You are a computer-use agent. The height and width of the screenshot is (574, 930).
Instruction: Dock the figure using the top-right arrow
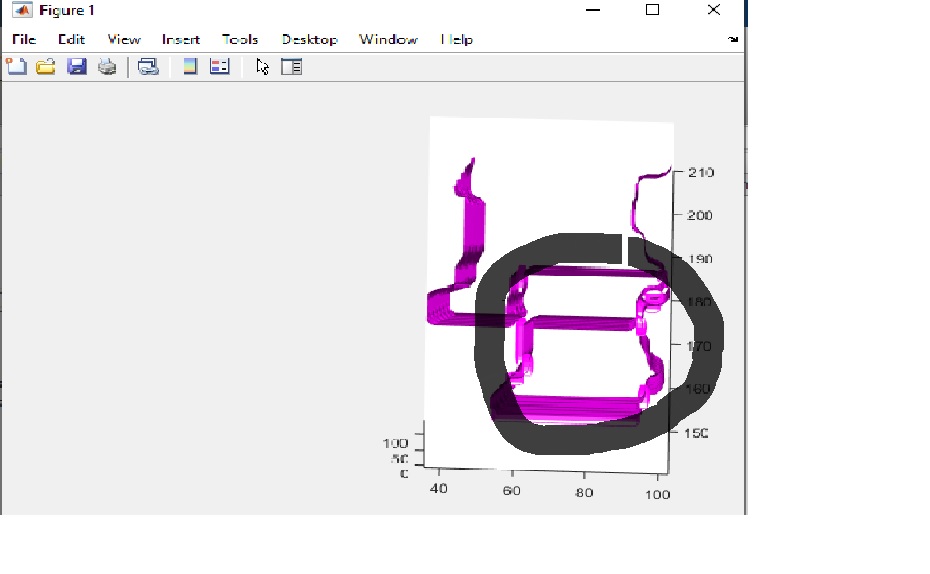point(733,40)
